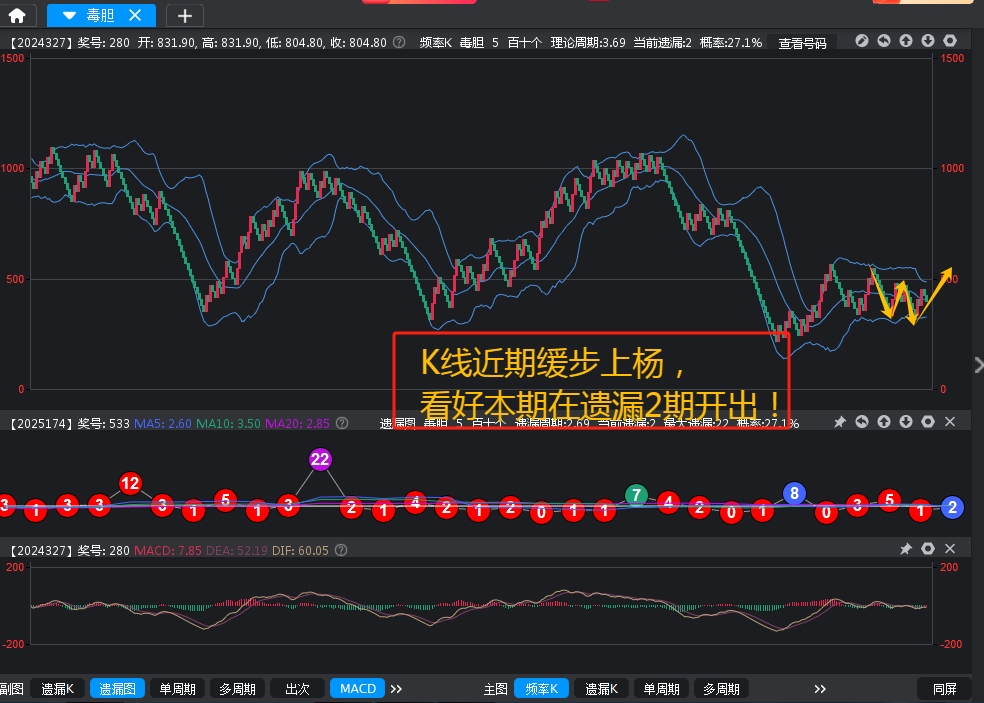Click the hexagon settings icon in main chart header
Screen dimensions: 984x703
950,41
